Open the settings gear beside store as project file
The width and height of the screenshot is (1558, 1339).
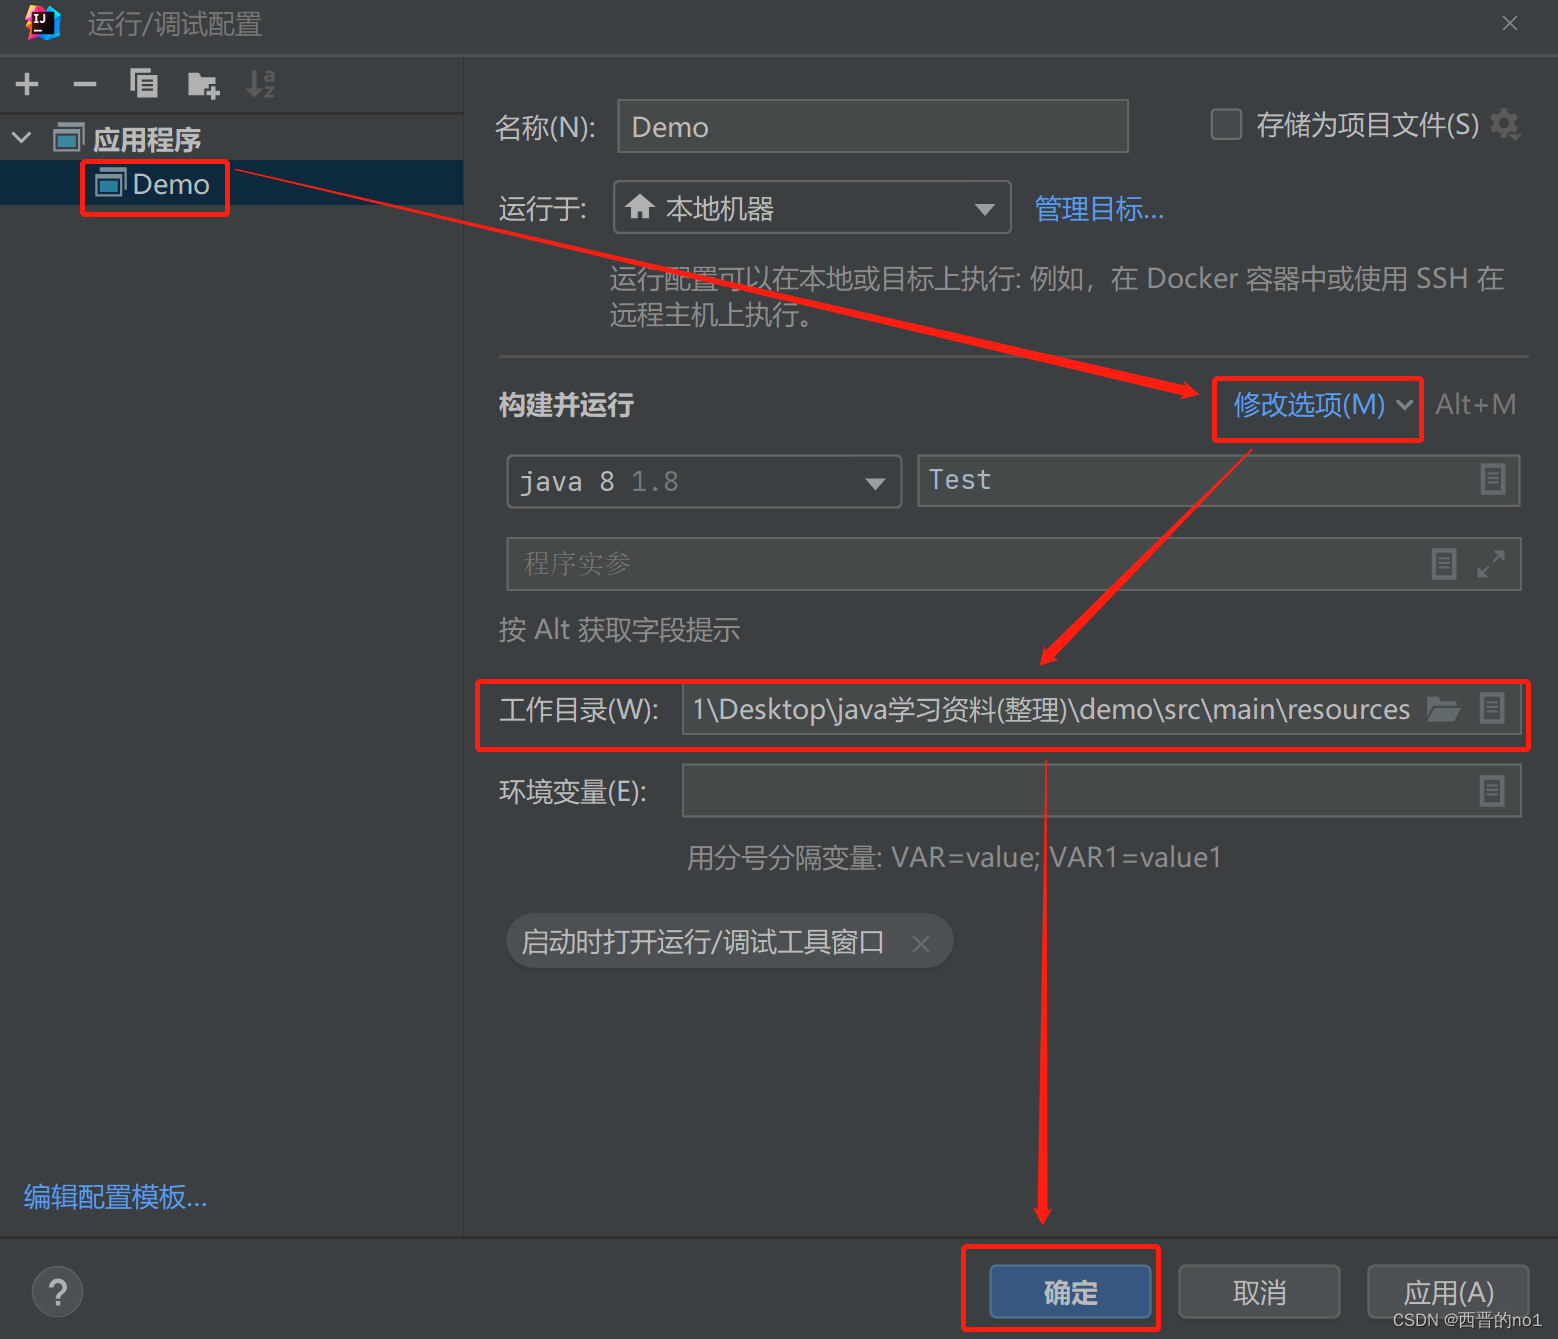[x=1505, y=125]
